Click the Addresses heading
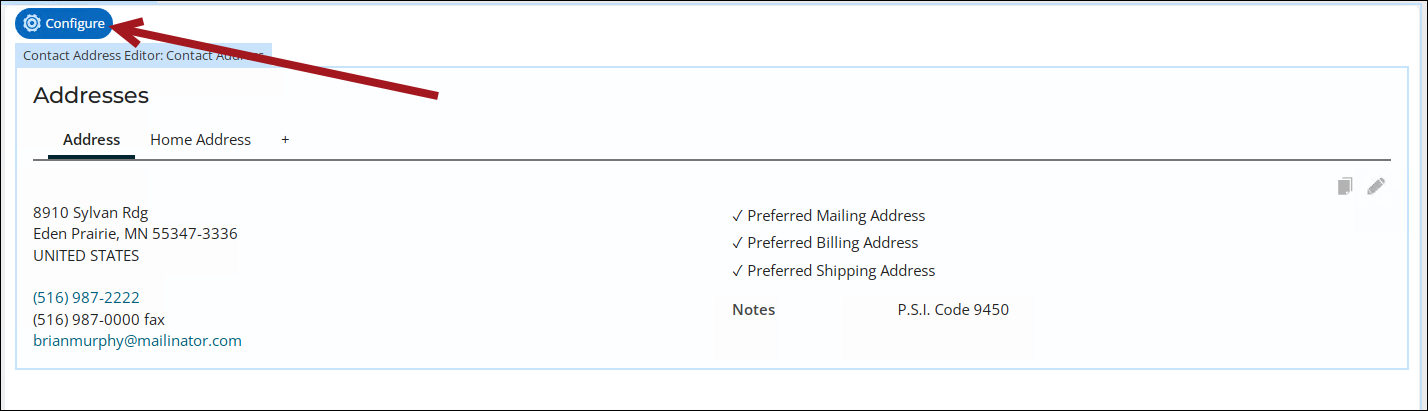Viewport: 1428px width, 411px height. pos(91,96)
